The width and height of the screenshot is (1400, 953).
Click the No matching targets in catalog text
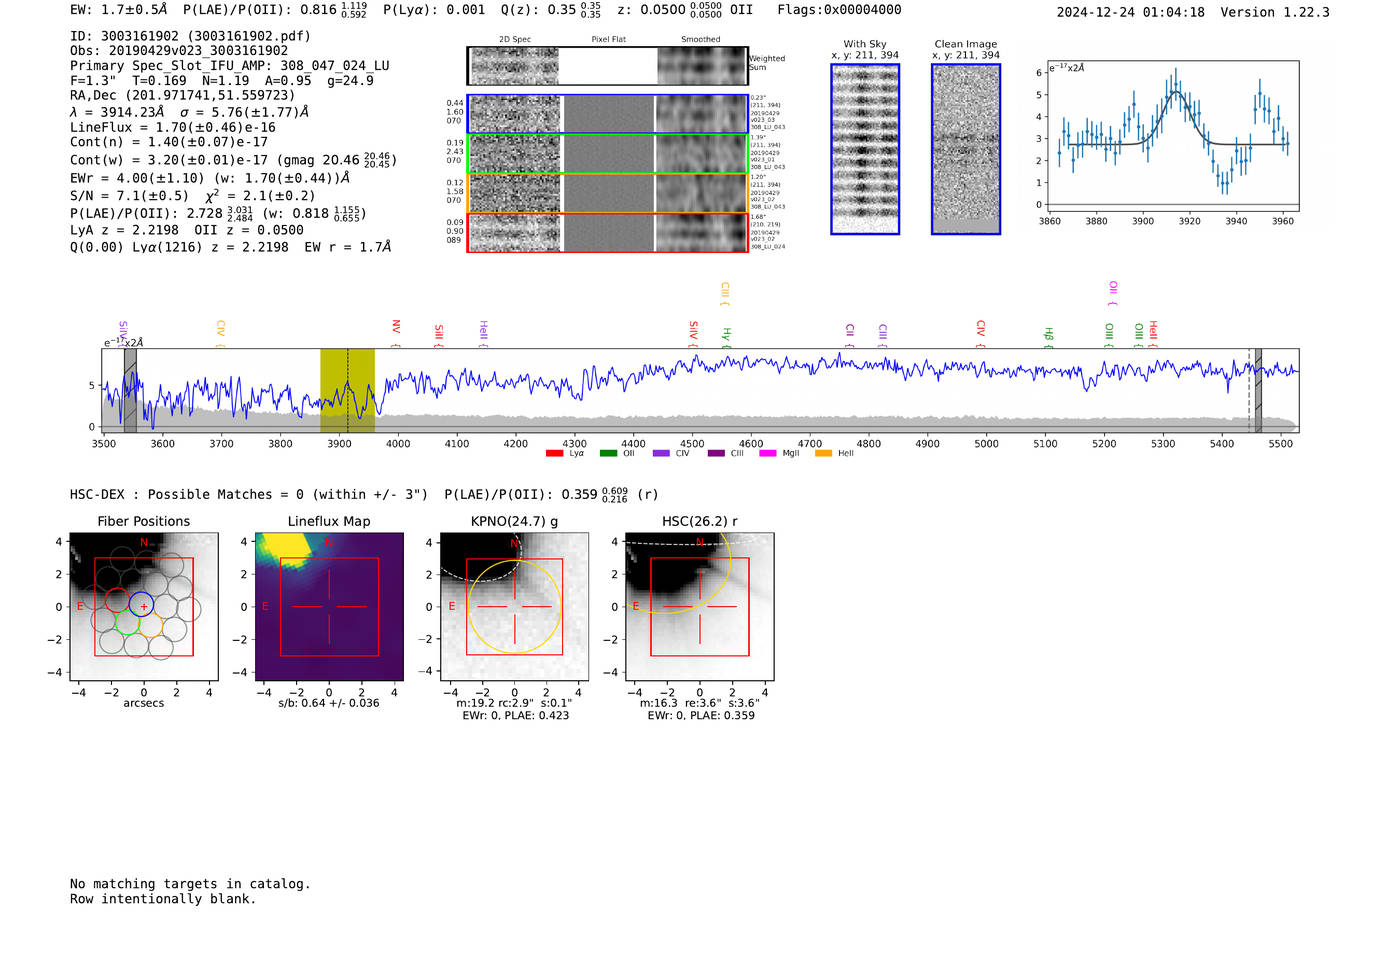tap(190, 884)
